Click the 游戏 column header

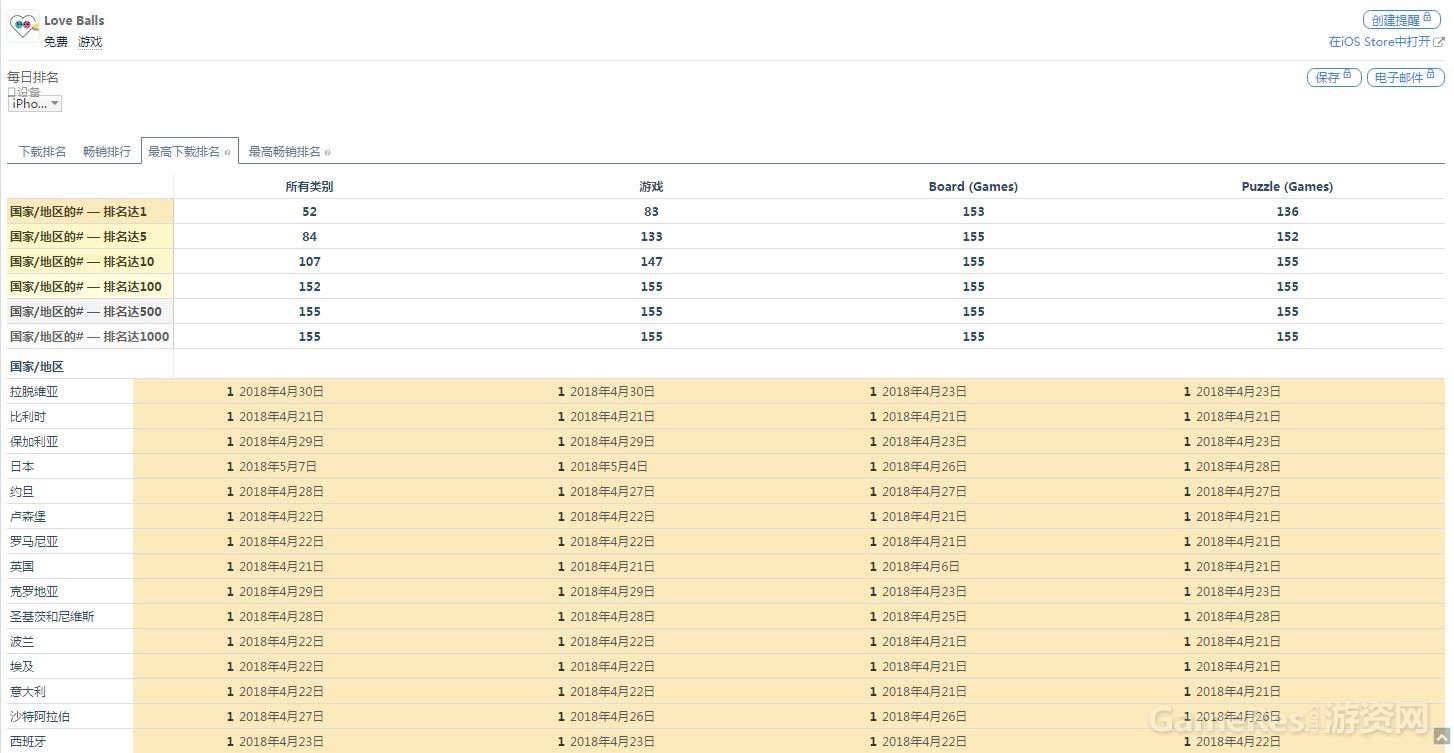click(652, 187)
